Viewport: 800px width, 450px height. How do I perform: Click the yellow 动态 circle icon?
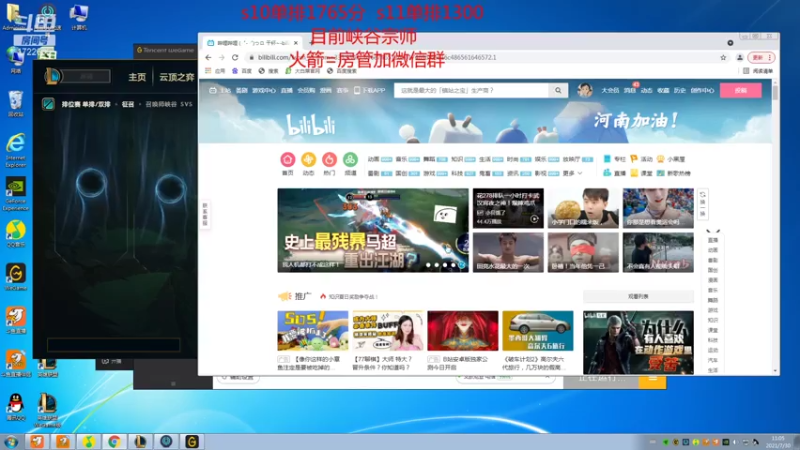(x=308, y=159)
